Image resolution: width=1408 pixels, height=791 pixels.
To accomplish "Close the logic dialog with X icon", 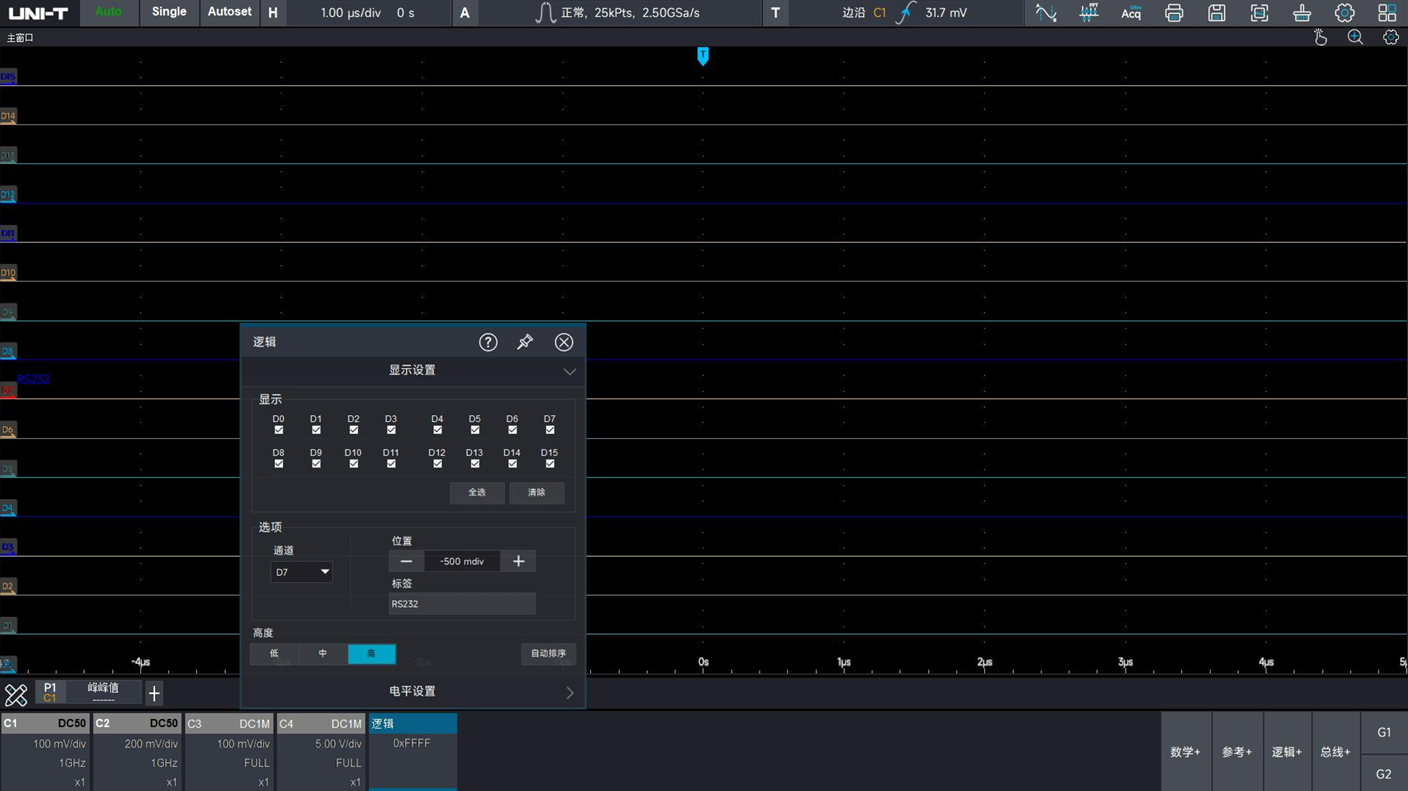I will [564, 342].
